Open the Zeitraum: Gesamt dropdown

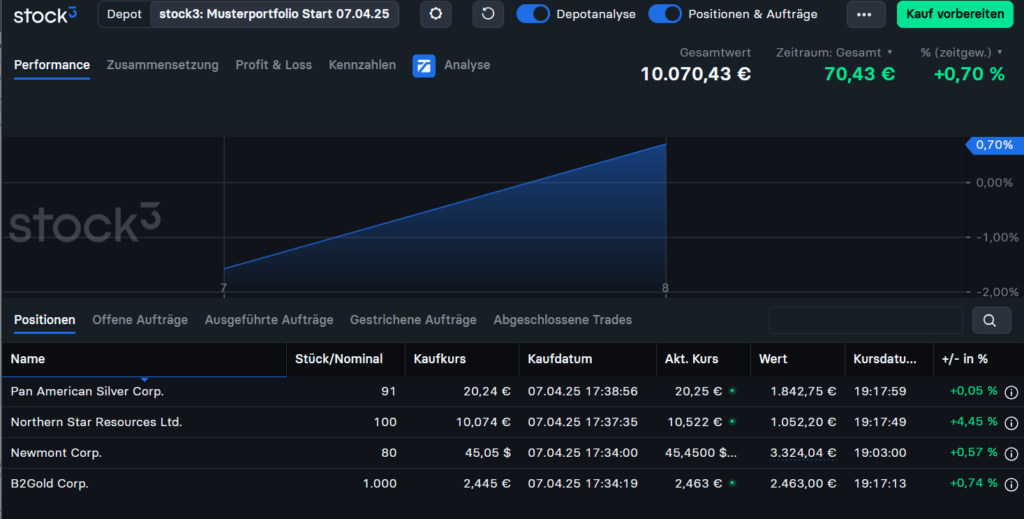click(x=834, y=52)
